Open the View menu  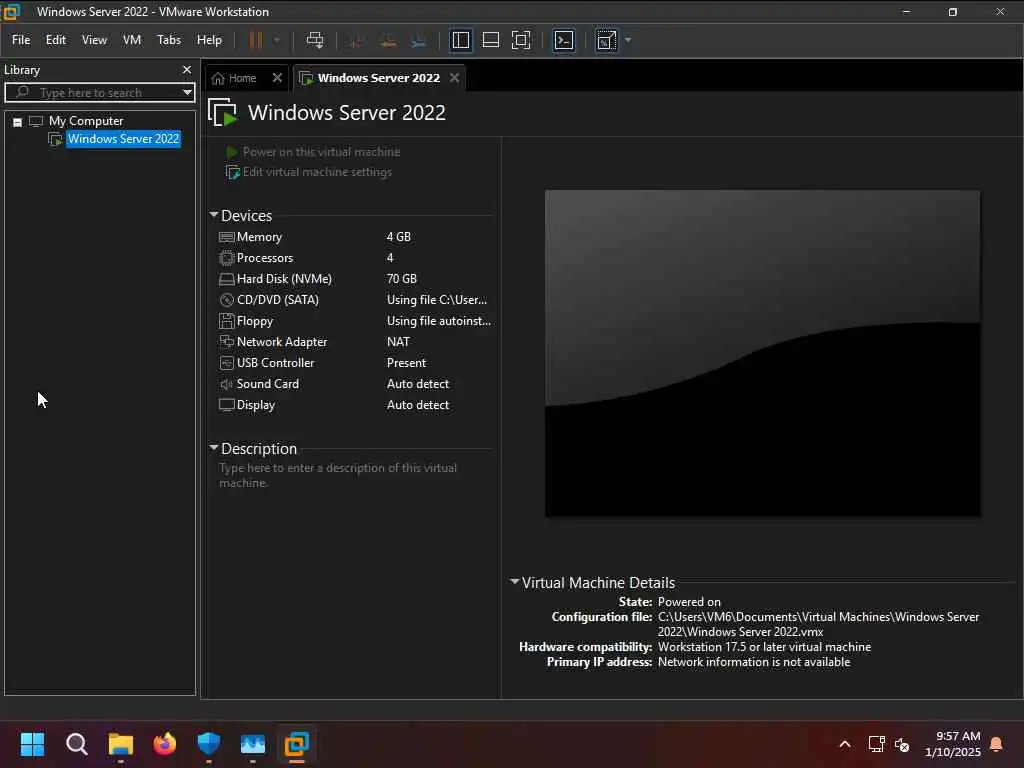tap(94, 40)
